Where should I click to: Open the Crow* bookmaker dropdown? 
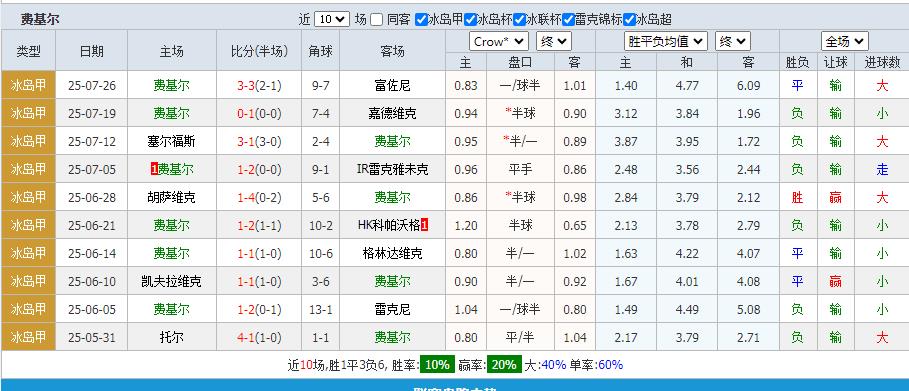(x=499, y=41)
